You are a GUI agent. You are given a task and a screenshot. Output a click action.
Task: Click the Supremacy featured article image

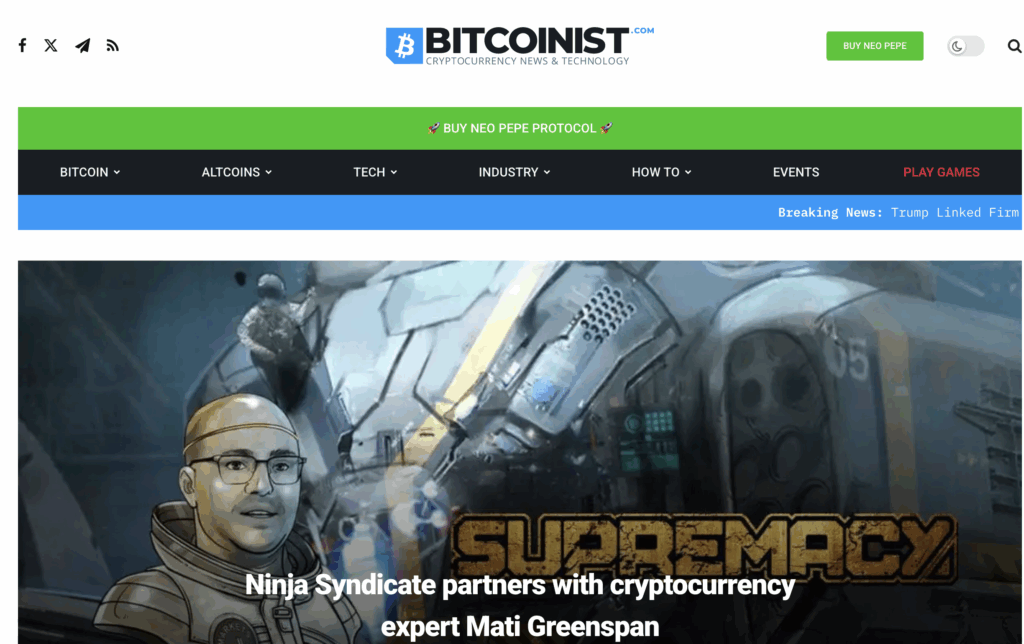(x=520, y=452)
